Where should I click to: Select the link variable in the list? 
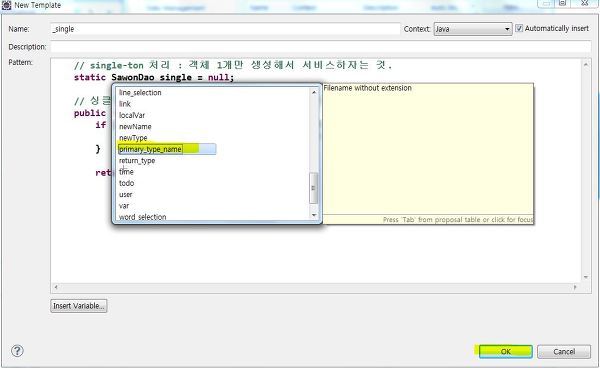[125, 104]
